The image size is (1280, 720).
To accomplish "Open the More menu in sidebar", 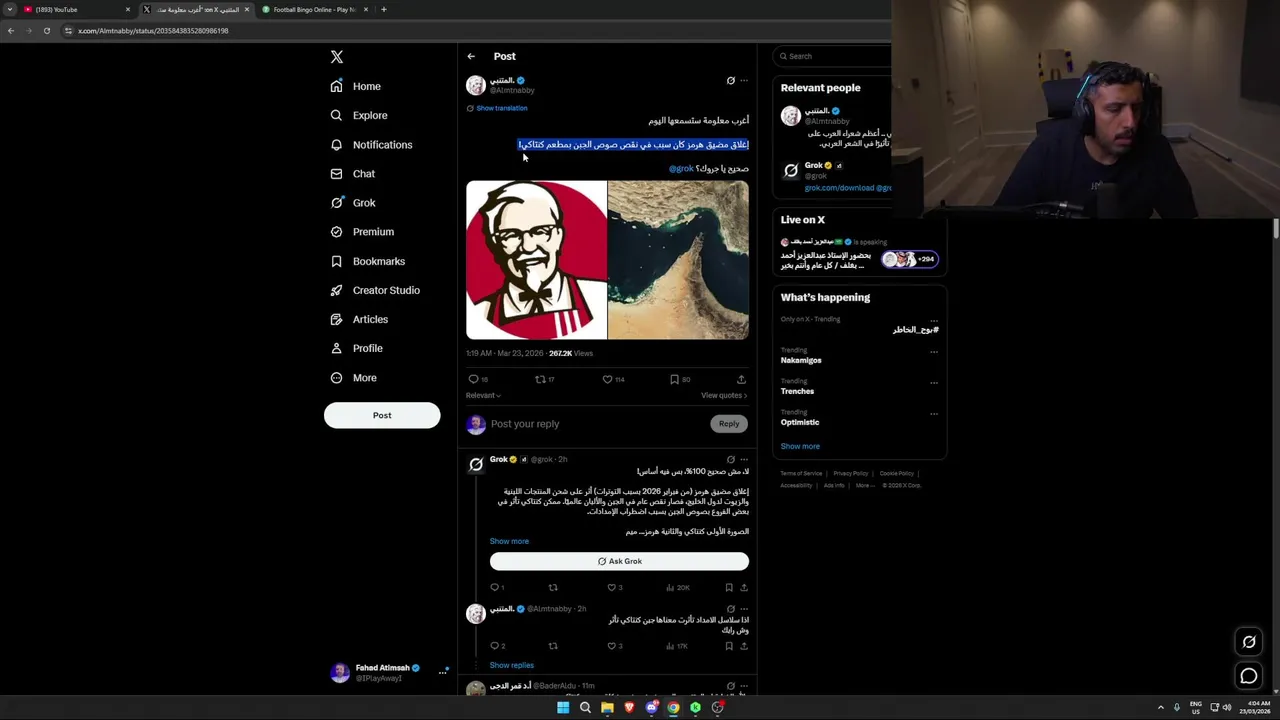I will (353, 378).
